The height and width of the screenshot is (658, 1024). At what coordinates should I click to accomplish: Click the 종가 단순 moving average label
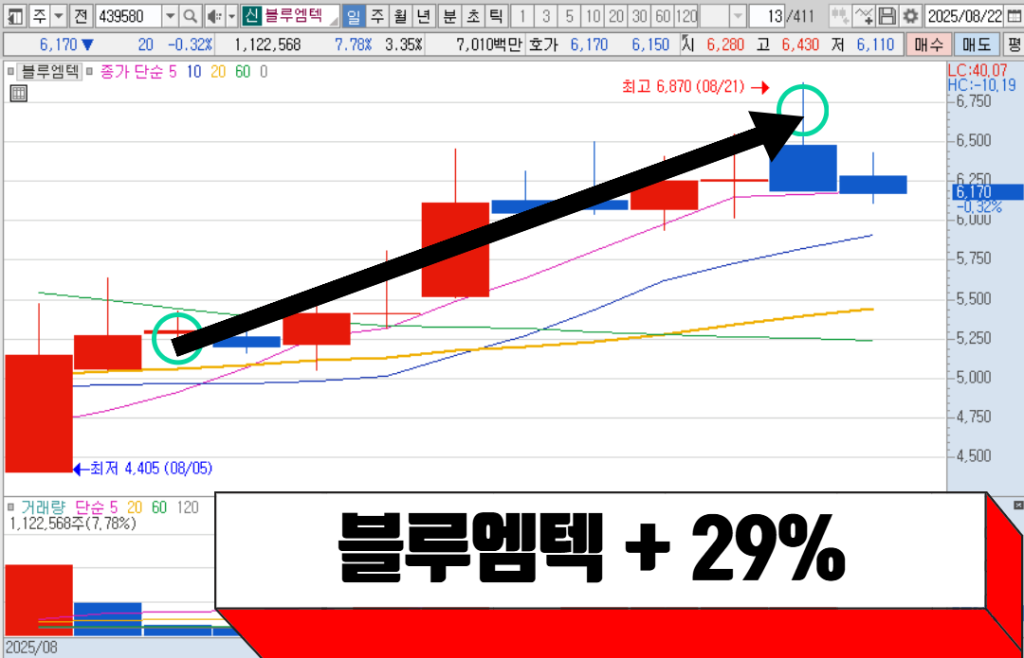pos(131,72)
